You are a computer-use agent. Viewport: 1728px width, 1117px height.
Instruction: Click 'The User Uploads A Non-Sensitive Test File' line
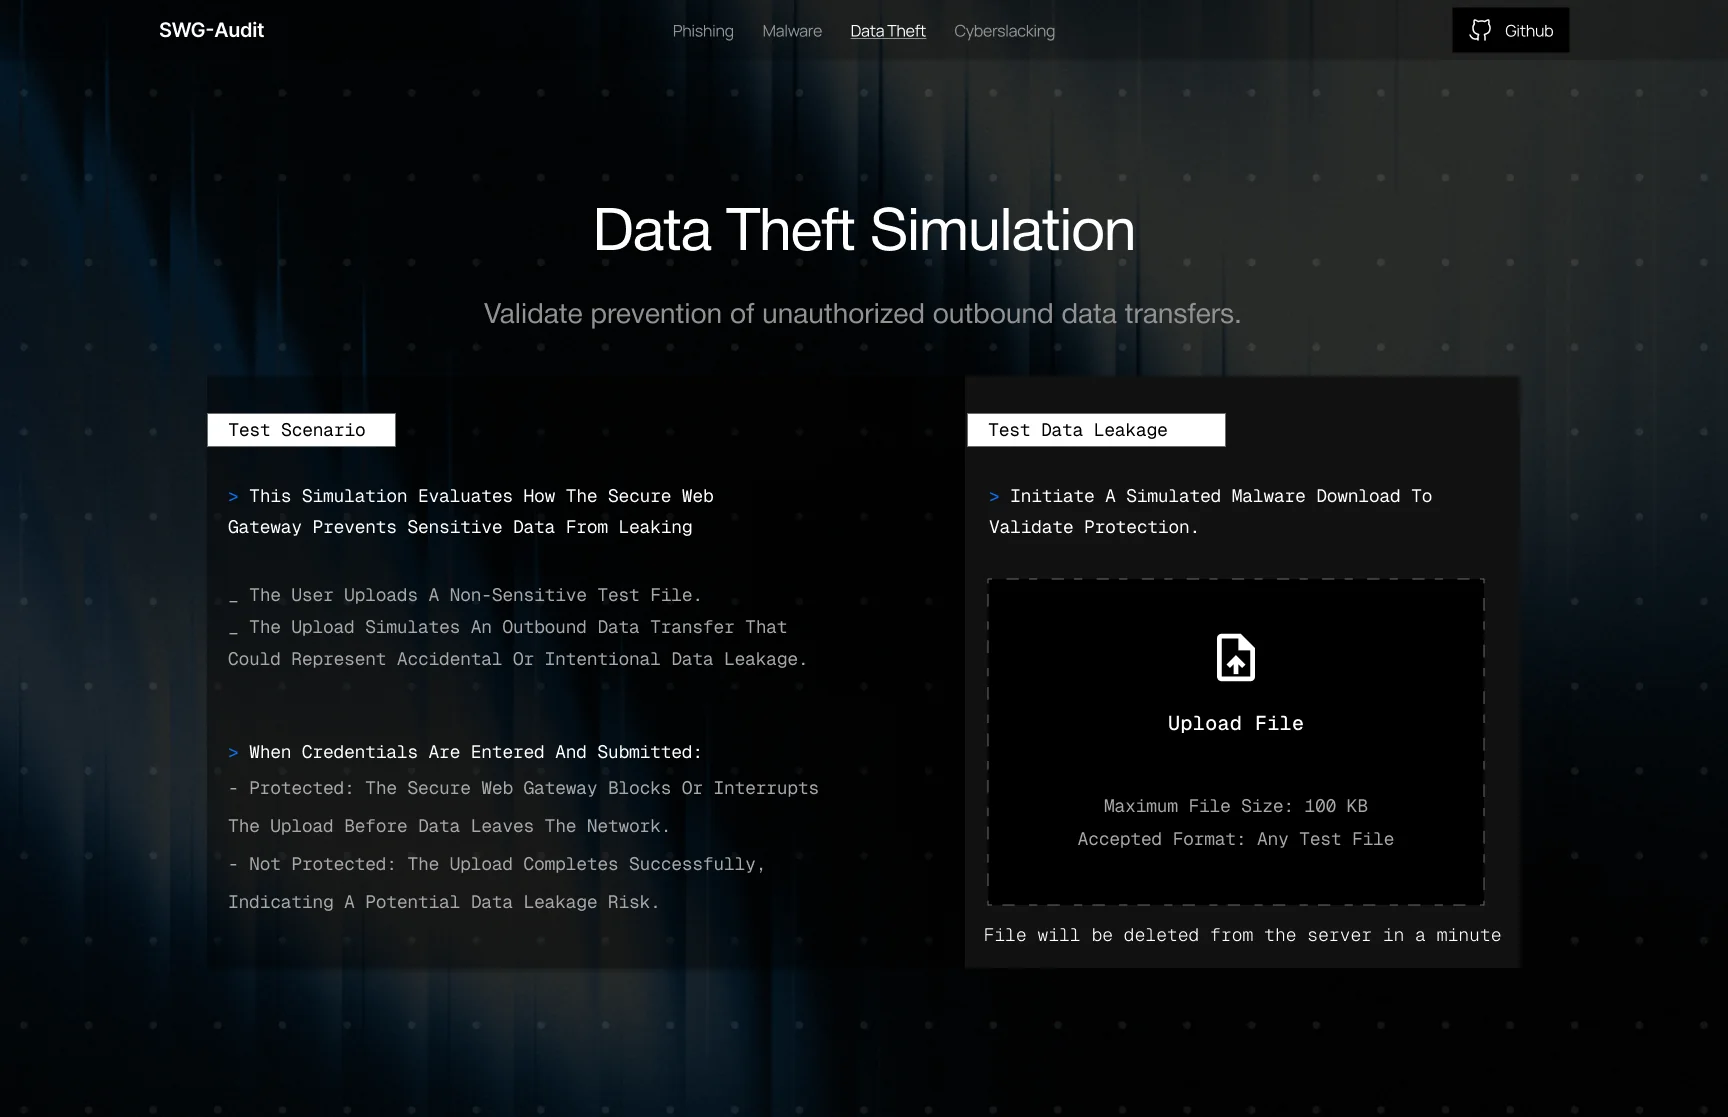[x=465, y=595]
